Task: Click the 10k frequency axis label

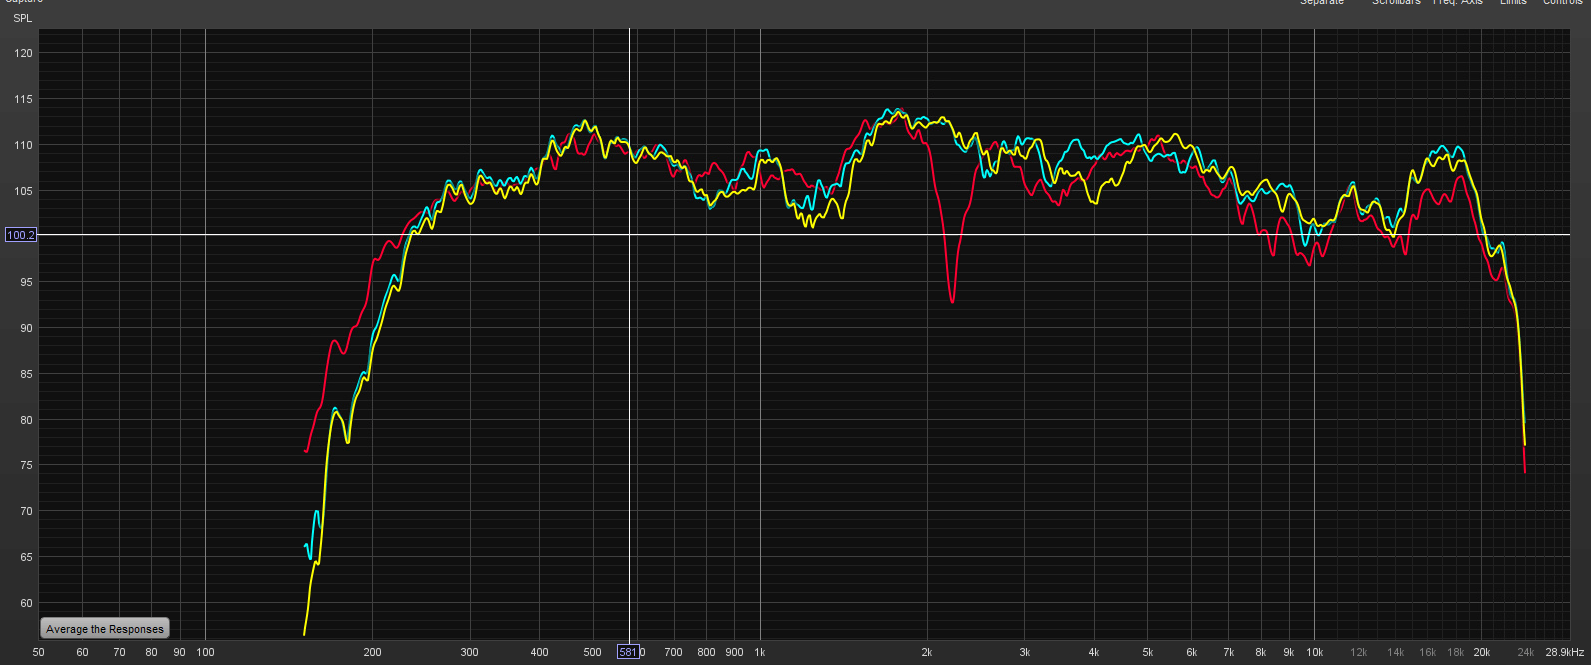Action: (x=1315, y=652)
